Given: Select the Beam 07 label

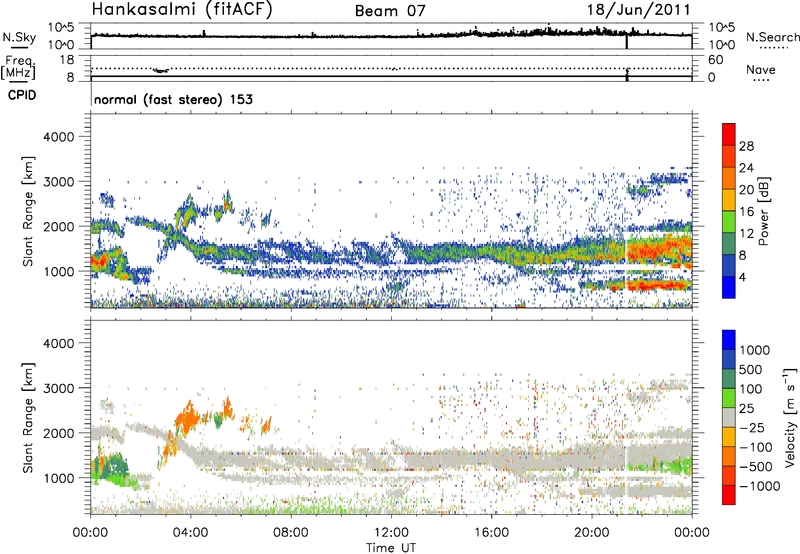Looking at the screenshot, I should coord(390,11).
